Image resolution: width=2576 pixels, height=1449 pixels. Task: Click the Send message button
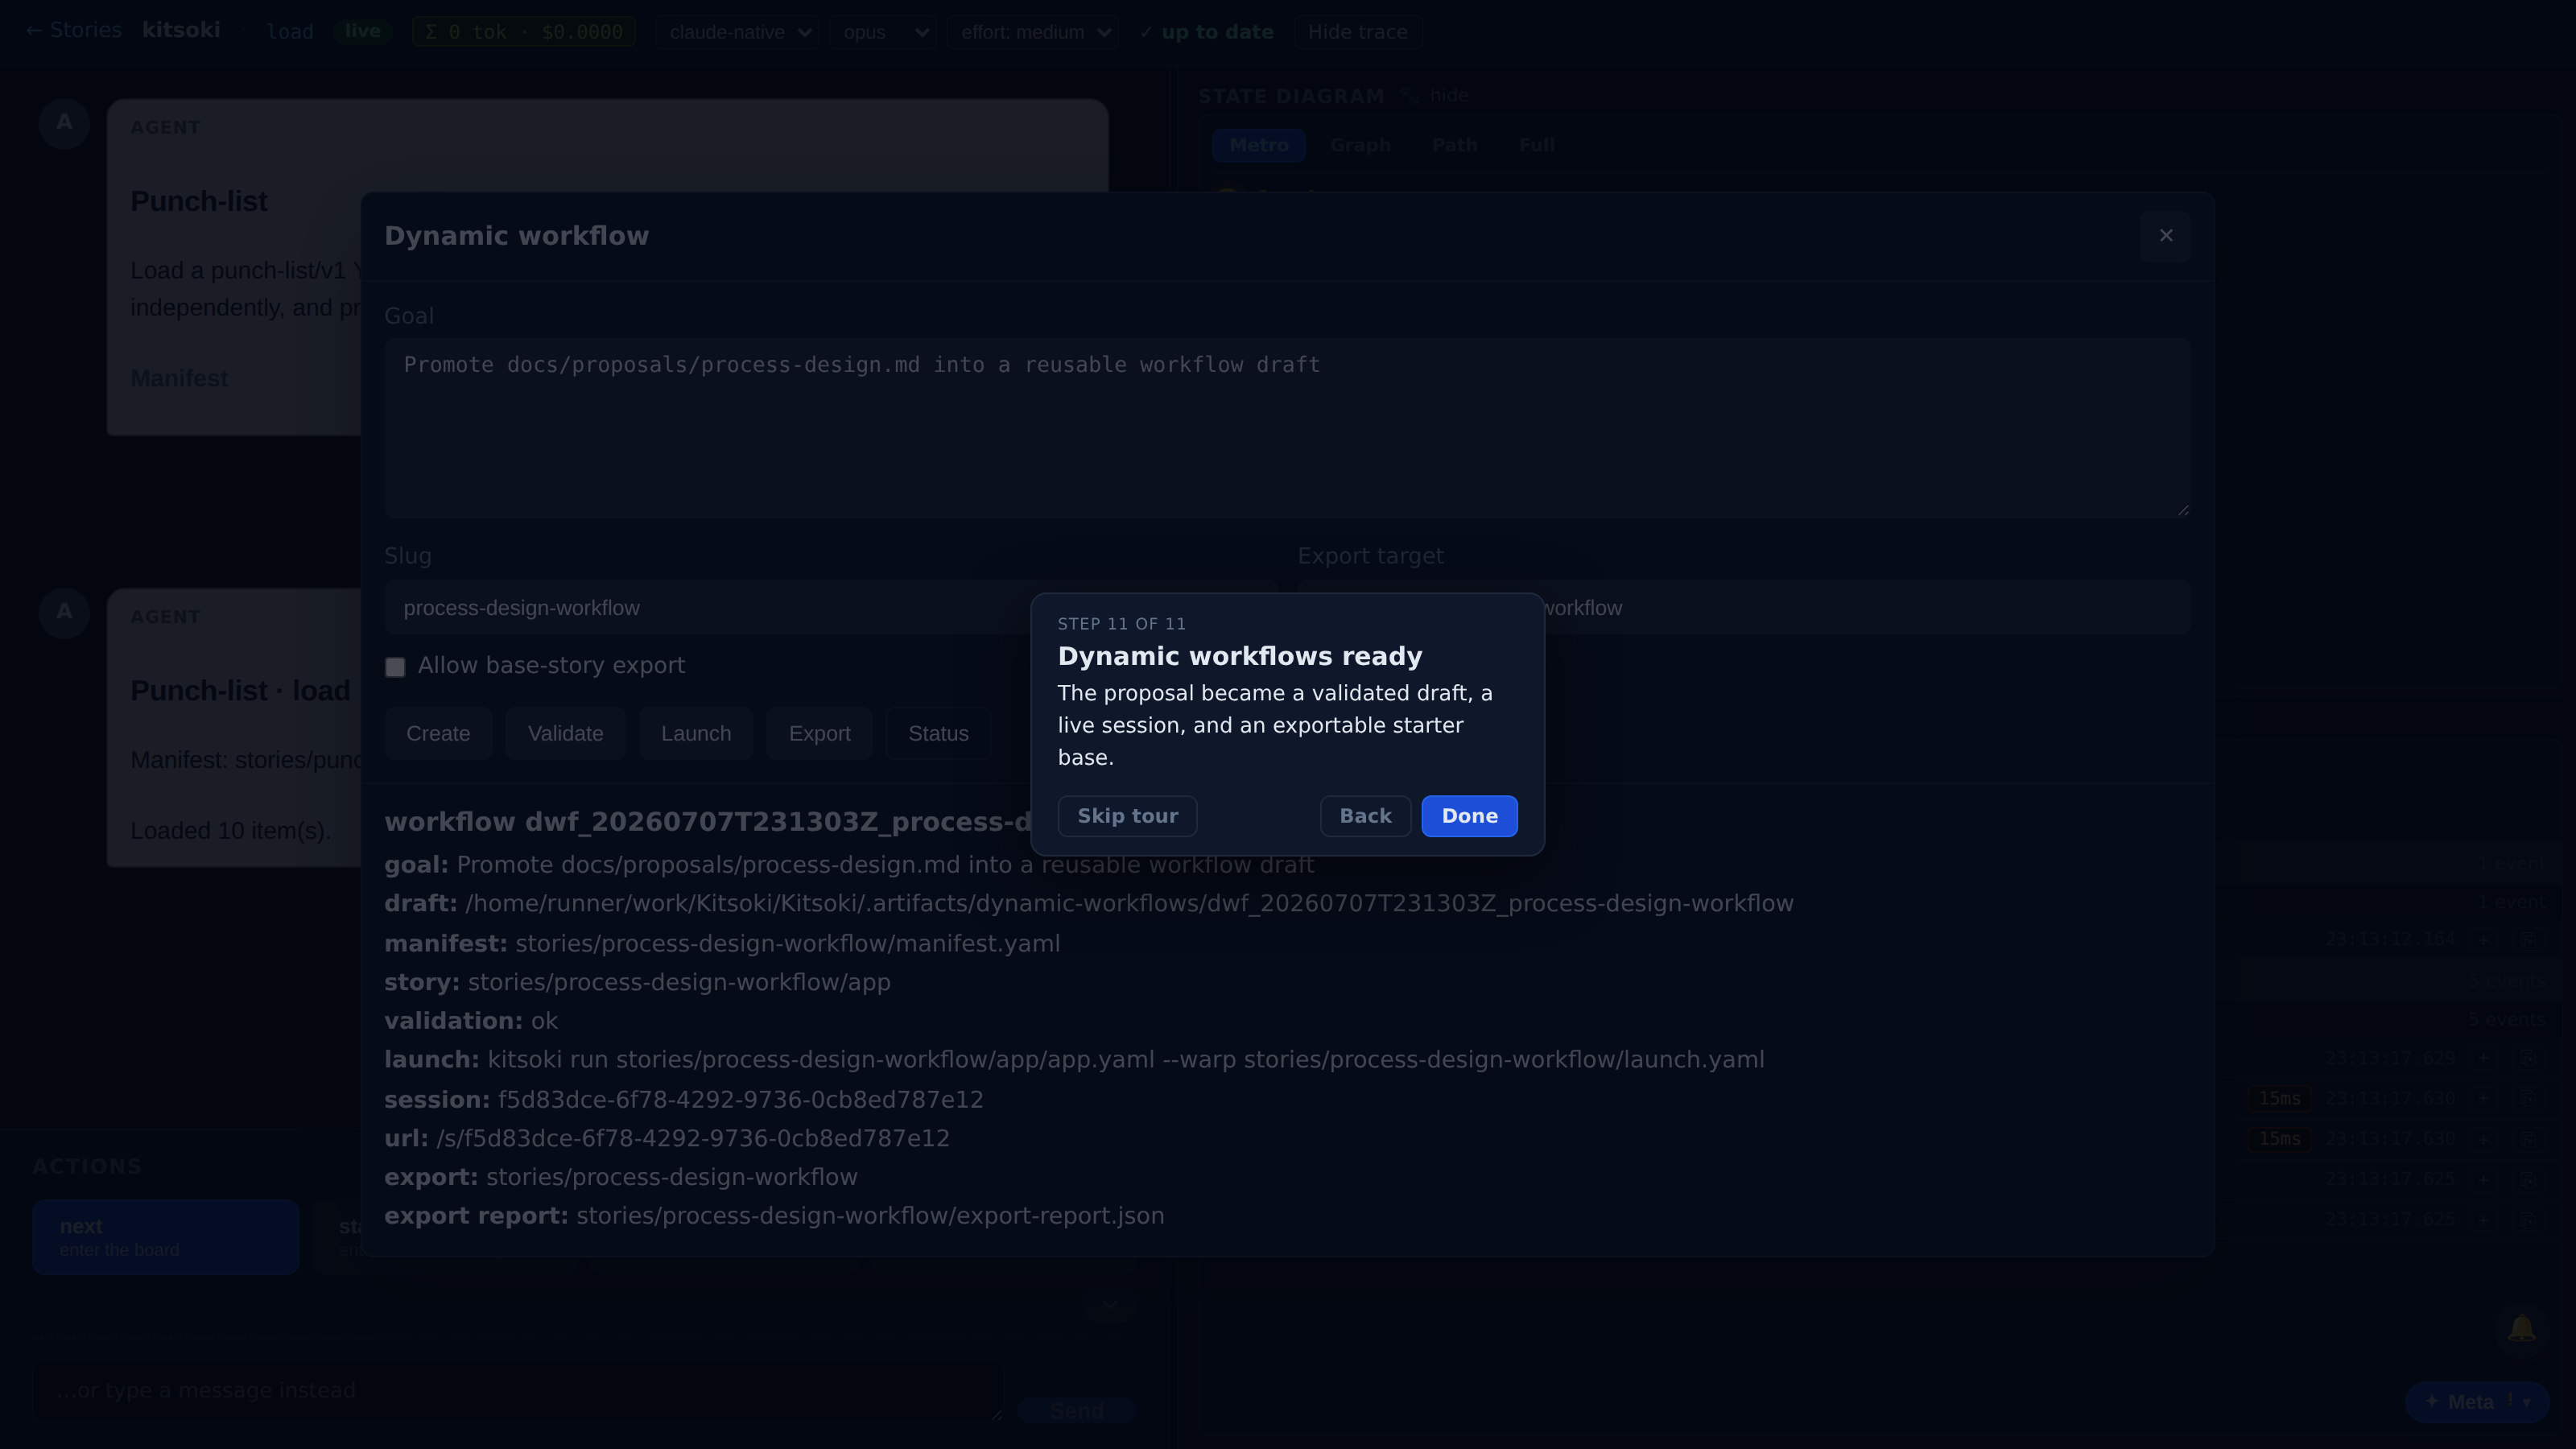point(1077,1410)
